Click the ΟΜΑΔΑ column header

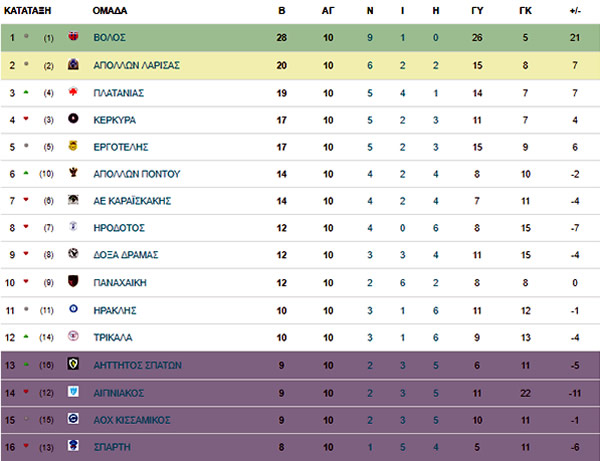[109, 11]
